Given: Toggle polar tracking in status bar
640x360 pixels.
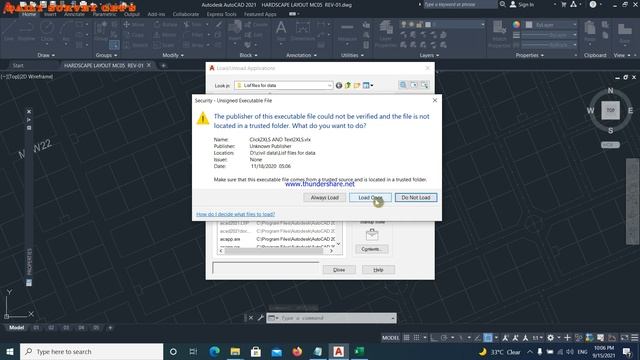Looking at the screenshot, I should tap(444, 338).
